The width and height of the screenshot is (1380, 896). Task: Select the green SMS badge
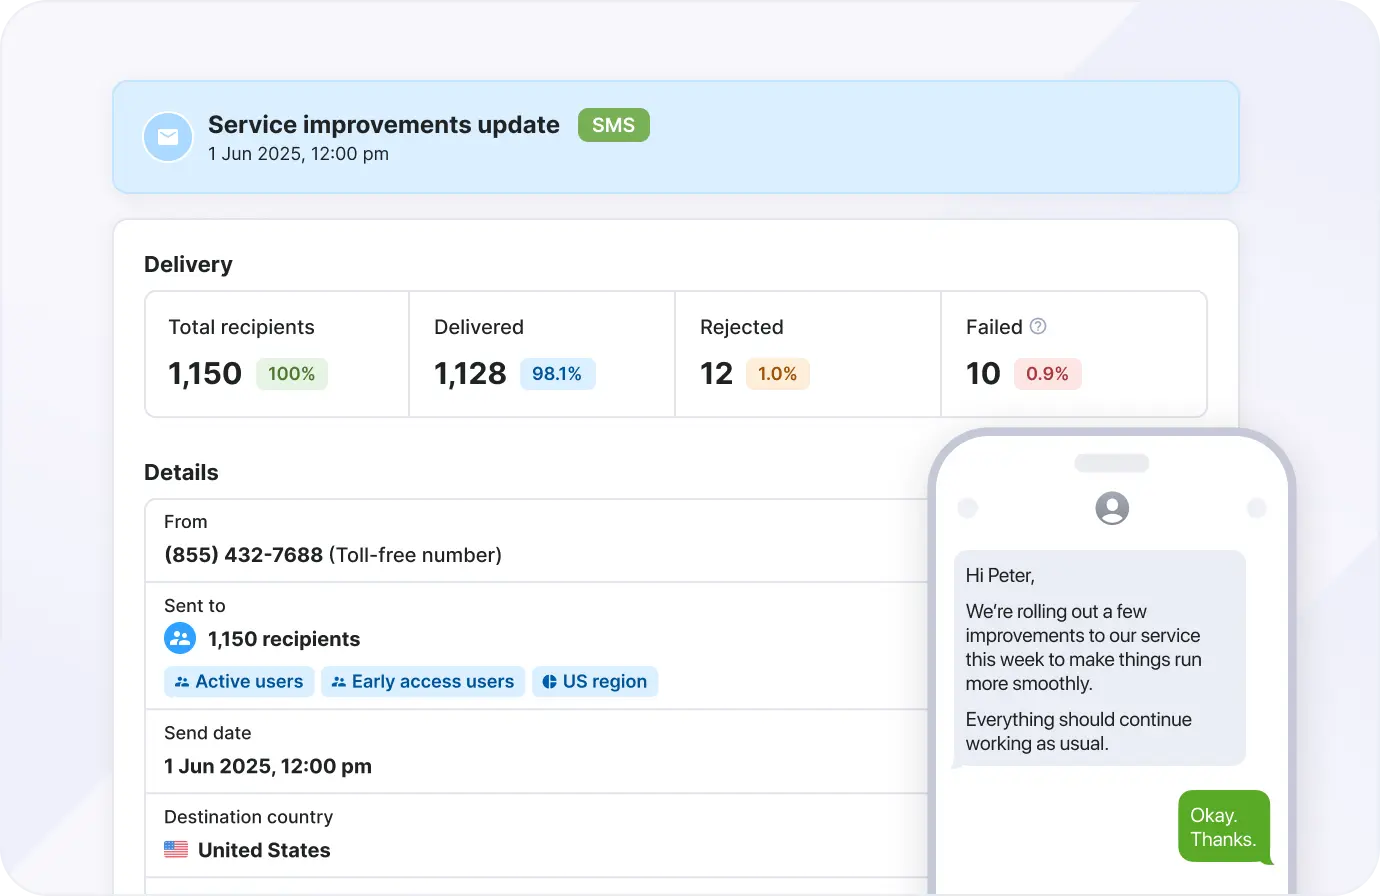click(613, 125)
